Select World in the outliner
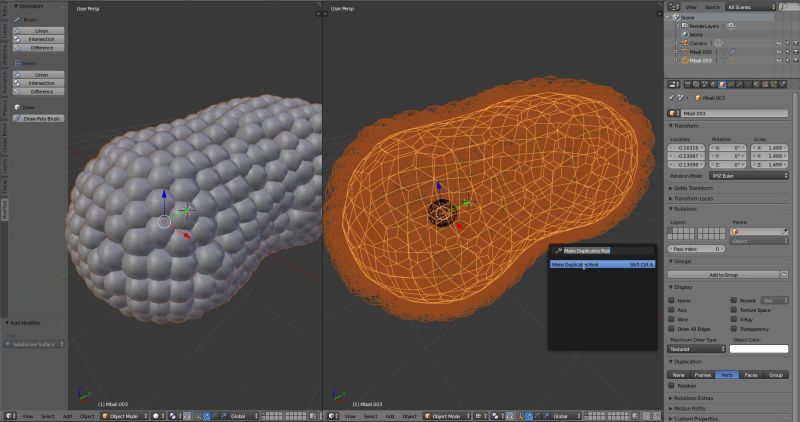This screenshot has width=800, height=422. (x=696, y=35)
